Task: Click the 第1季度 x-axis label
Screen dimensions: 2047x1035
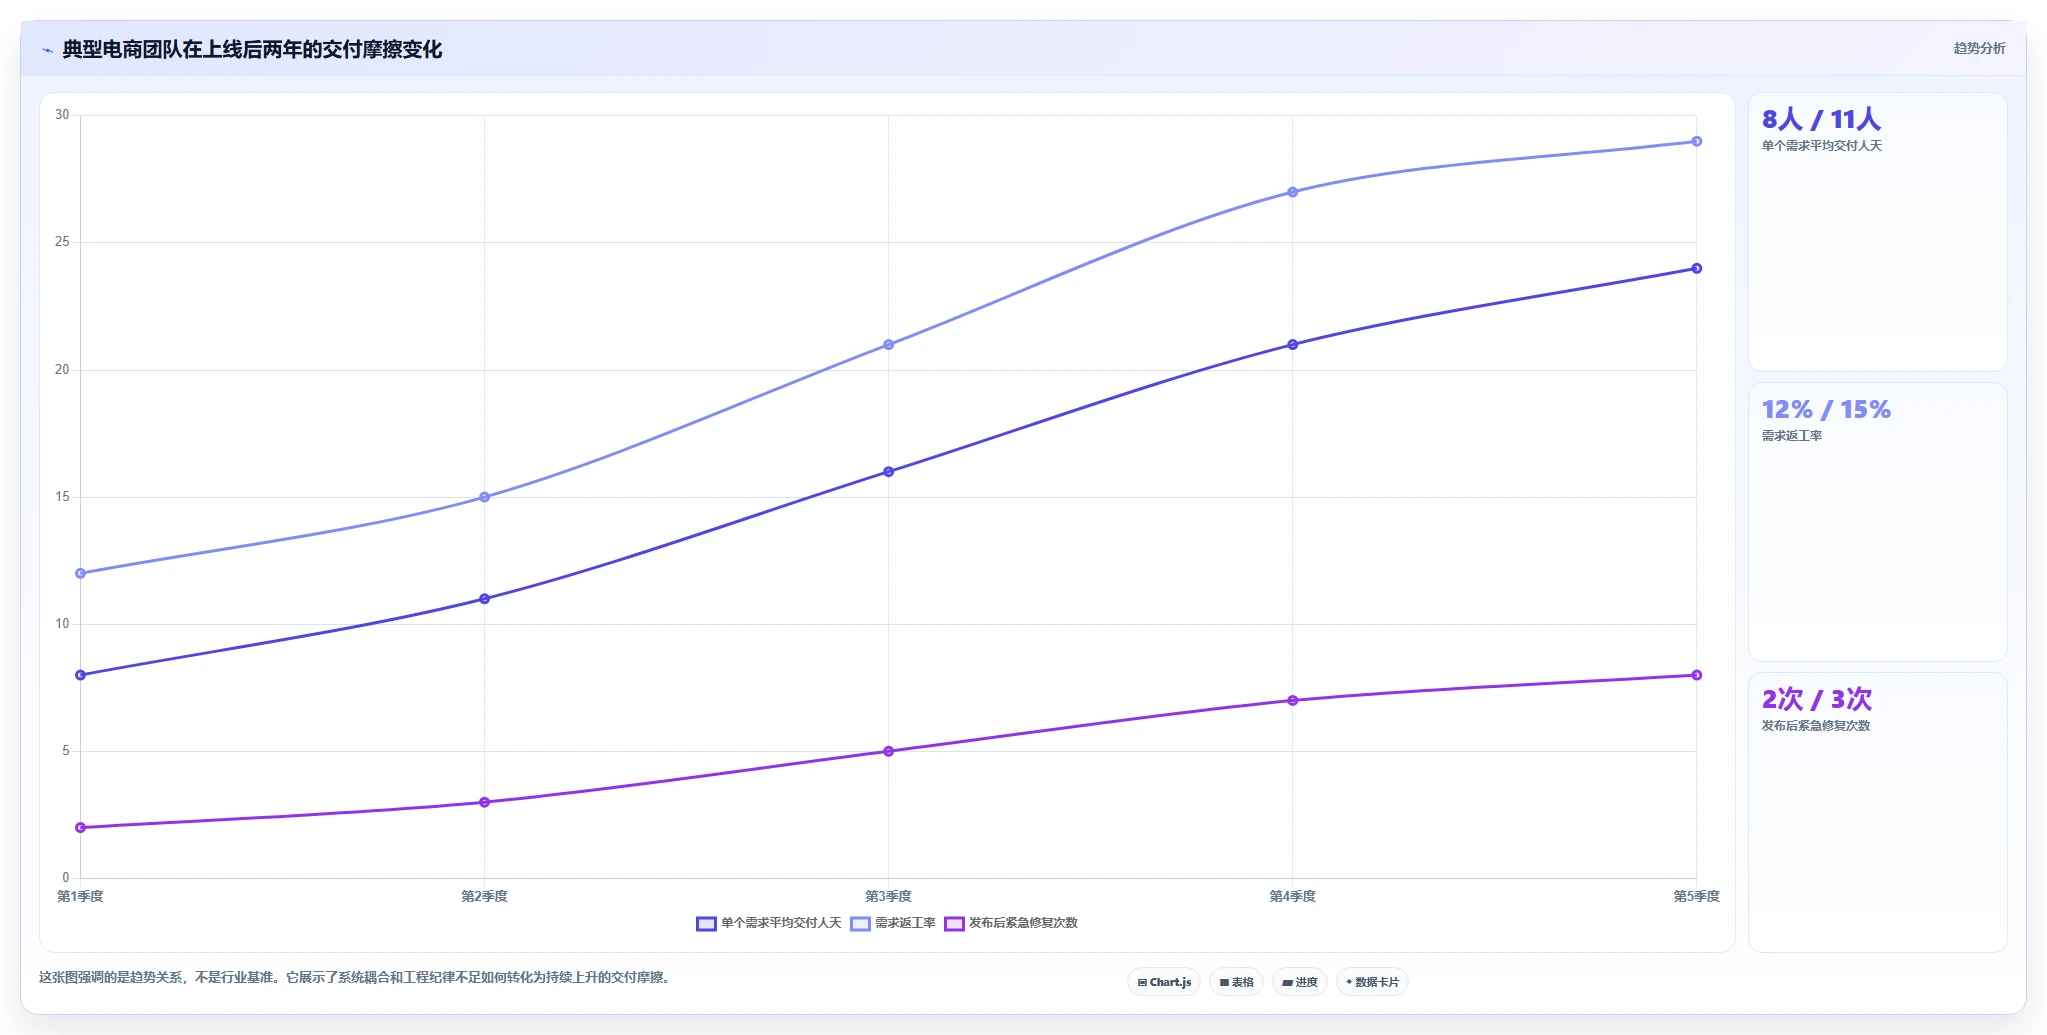Action: (80, 896)
